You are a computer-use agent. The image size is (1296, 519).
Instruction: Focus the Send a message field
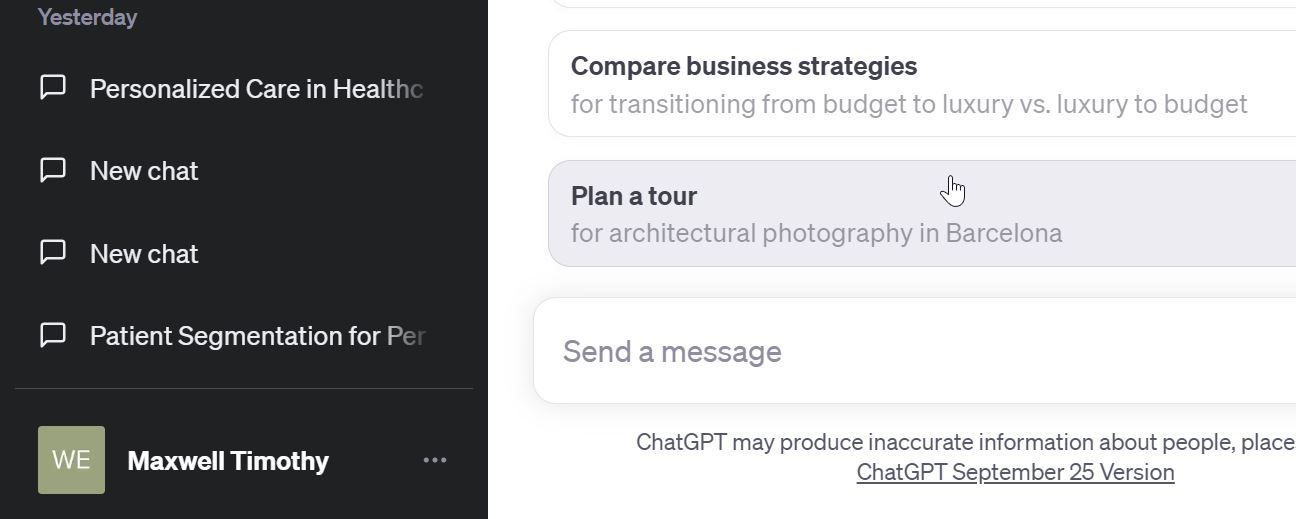coord(900,352)
